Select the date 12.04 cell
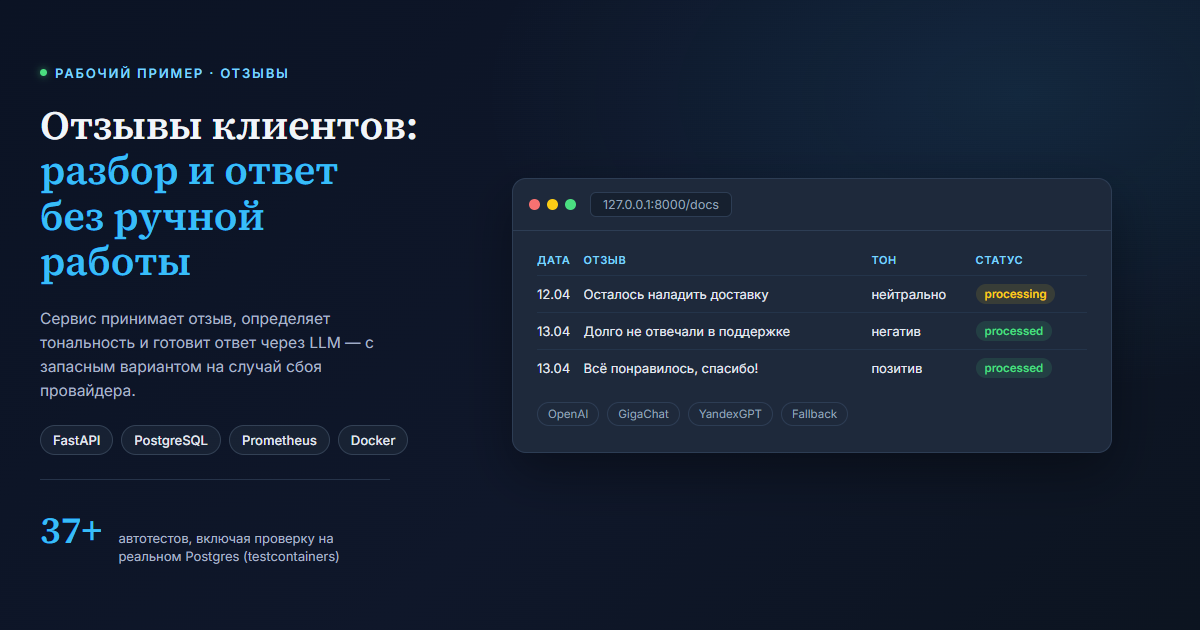 point(553,294)
